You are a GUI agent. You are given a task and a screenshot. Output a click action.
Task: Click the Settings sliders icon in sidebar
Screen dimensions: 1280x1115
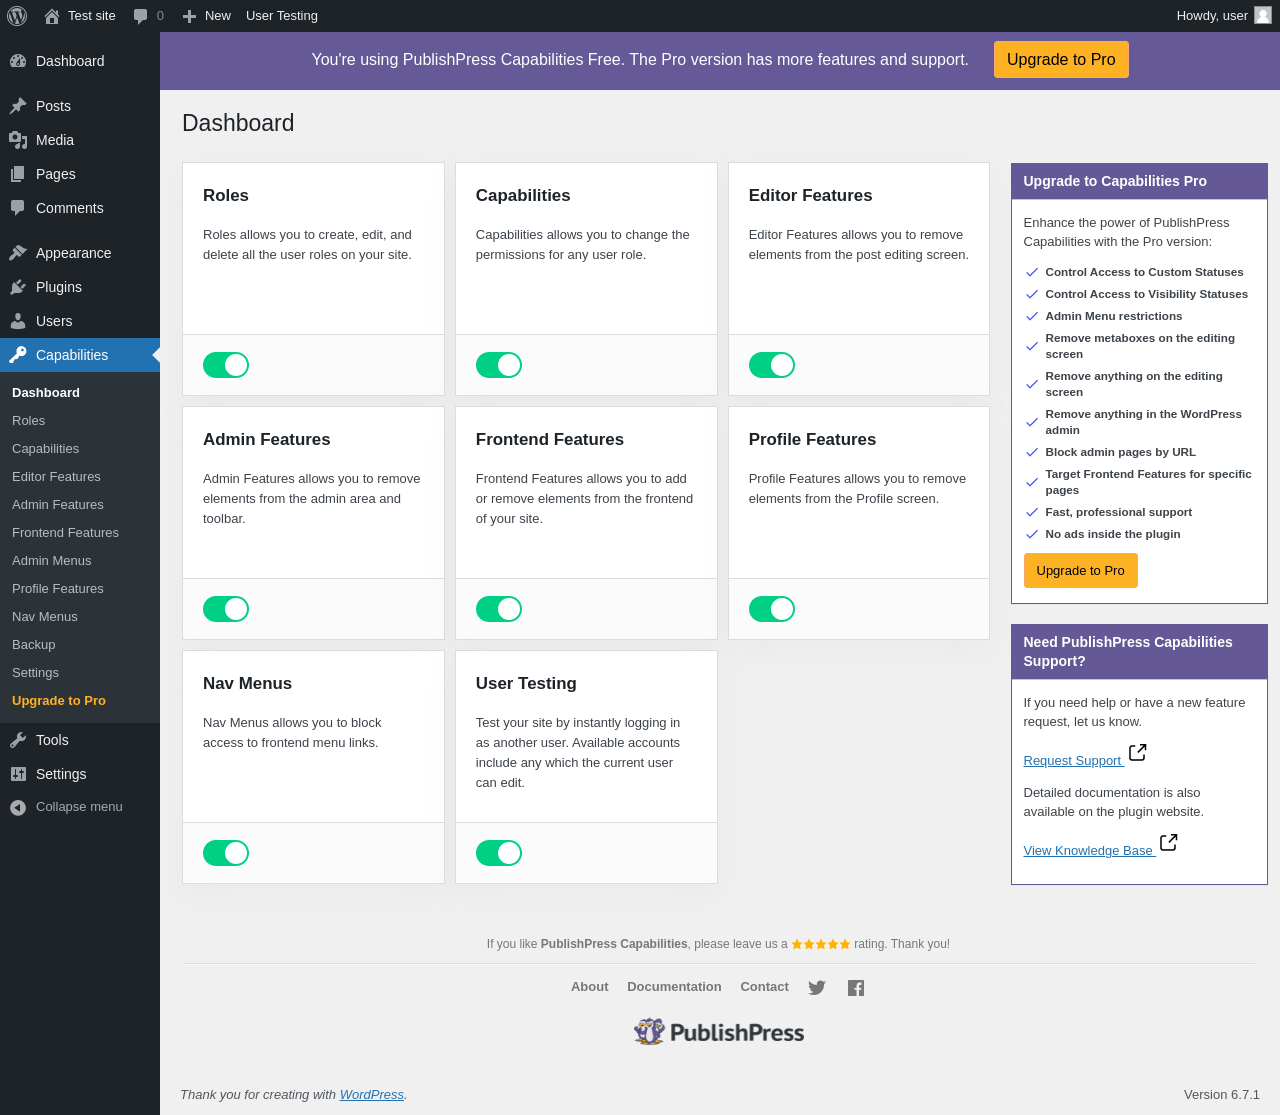(x=18, y=774)
